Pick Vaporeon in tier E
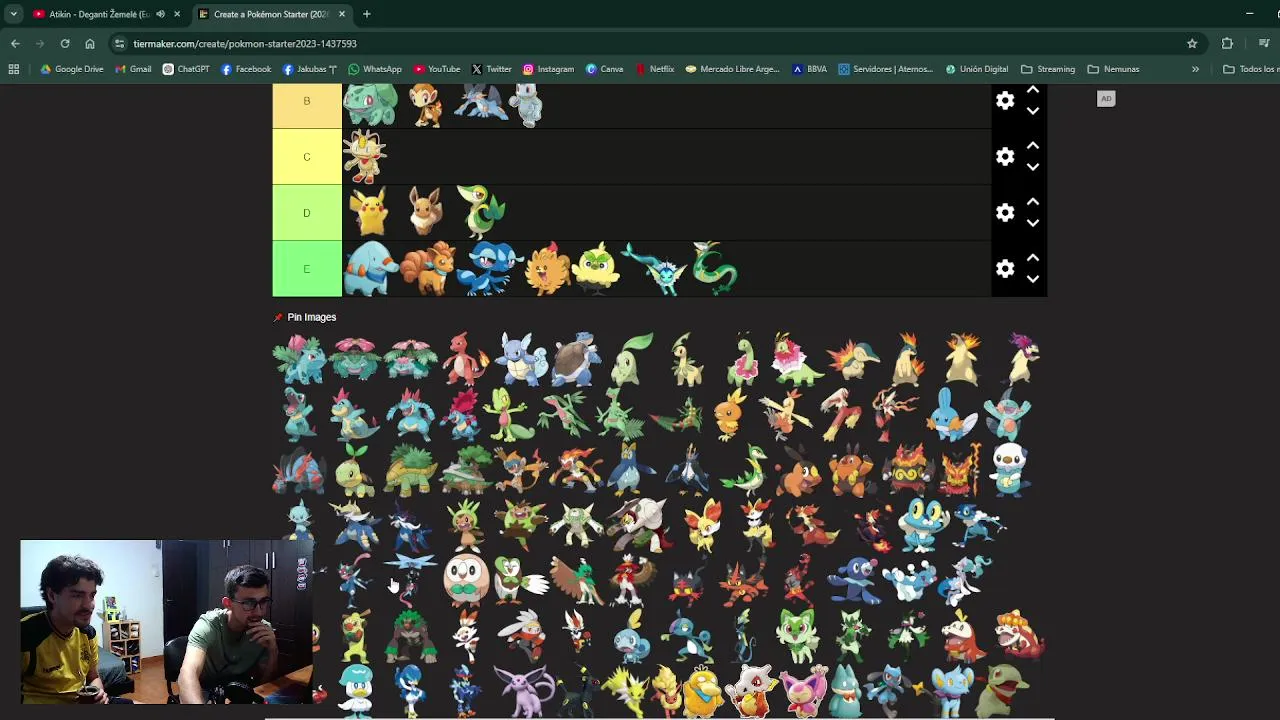The width and height of the screenshot is (1280, 720). tap(655, 270)
